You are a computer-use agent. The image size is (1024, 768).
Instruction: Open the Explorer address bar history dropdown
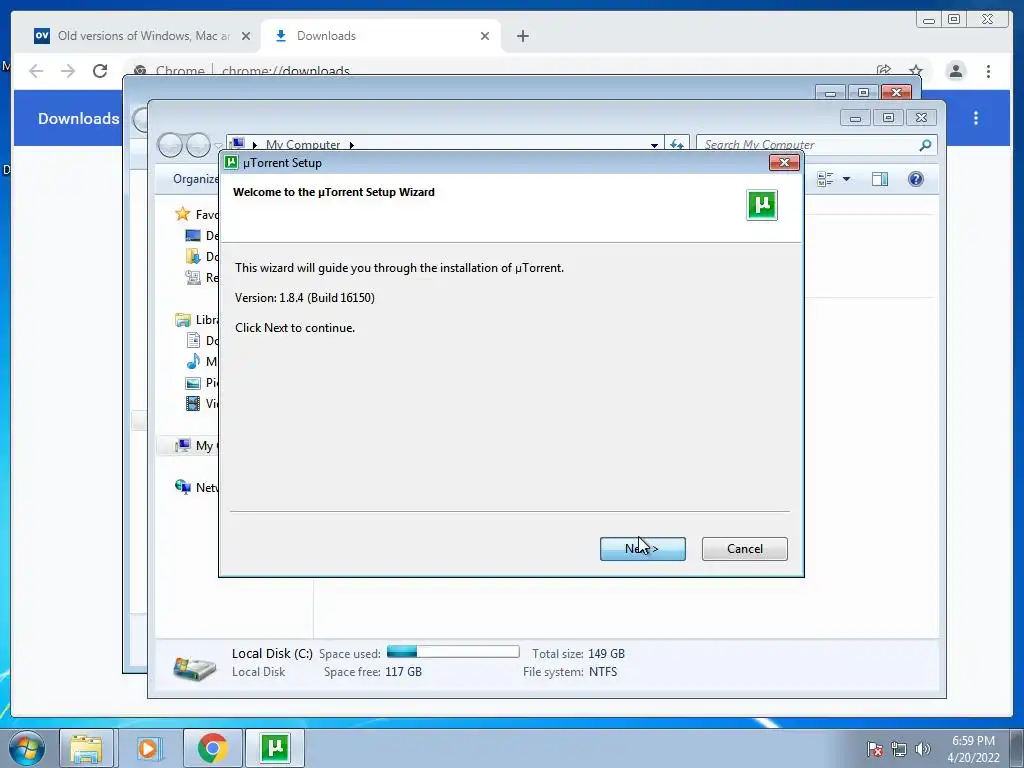pyautogui.click(x=654, y=145)
